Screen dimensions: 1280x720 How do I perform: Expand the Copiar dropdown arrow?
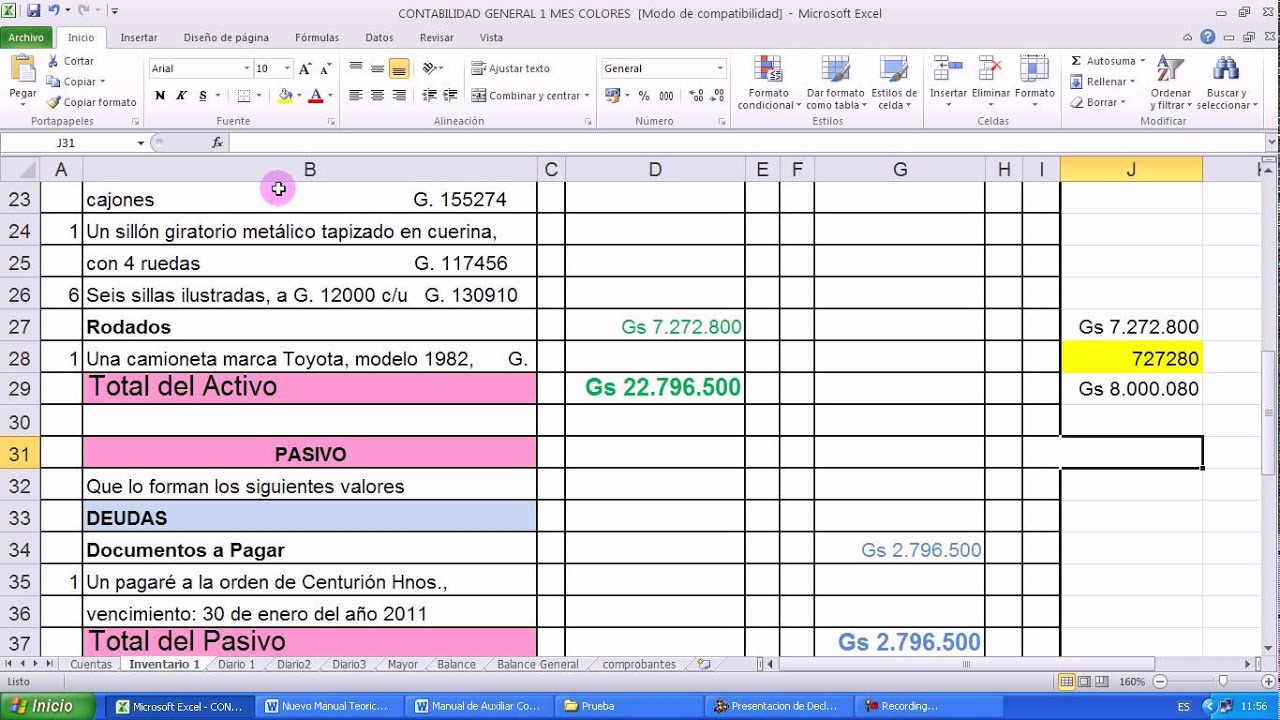point(103,82)
